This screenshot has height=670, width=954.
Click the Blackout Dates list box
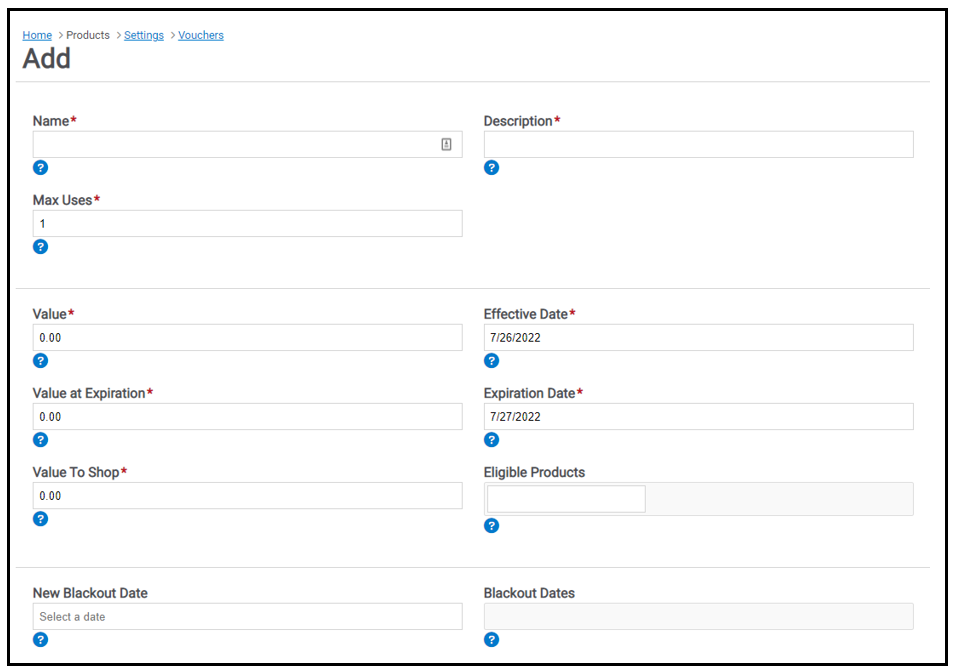[698, 616]
